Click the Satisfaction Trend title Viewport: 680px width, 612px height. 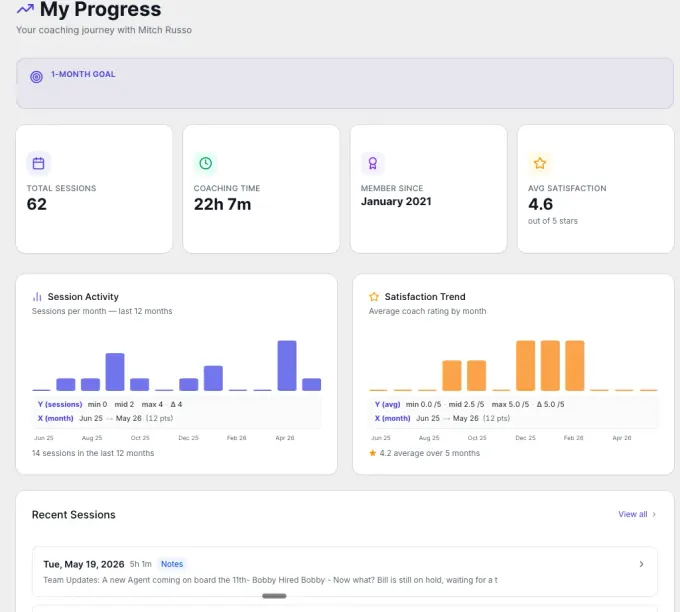425,297
